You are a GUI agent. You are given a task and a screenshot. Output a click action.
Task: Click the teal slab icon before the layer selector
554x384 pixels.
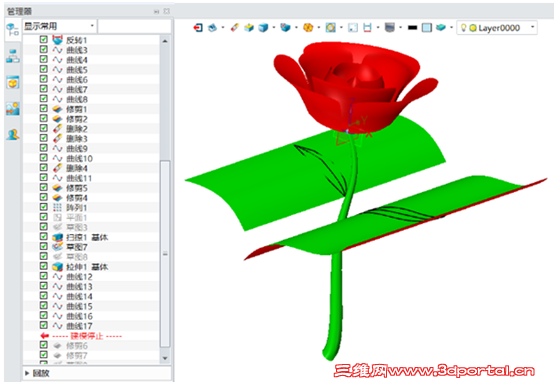coord(441,27)
